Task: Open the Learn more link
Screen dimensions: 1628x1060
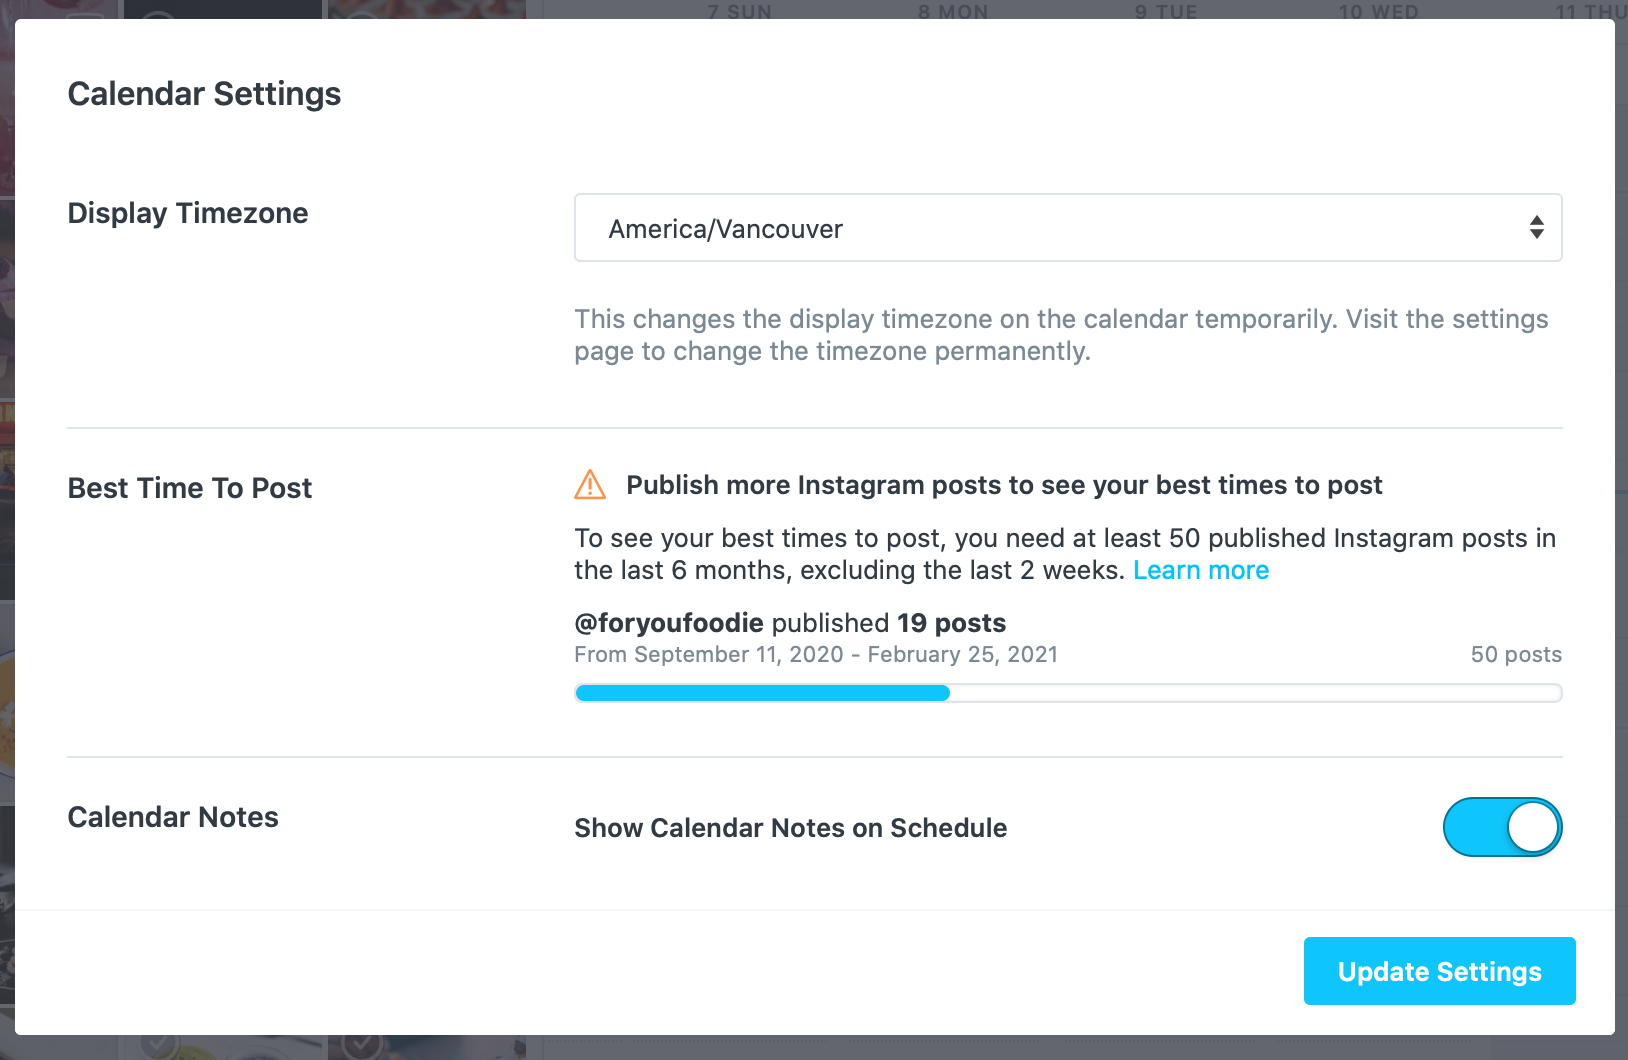Action: click(1201, 570)
